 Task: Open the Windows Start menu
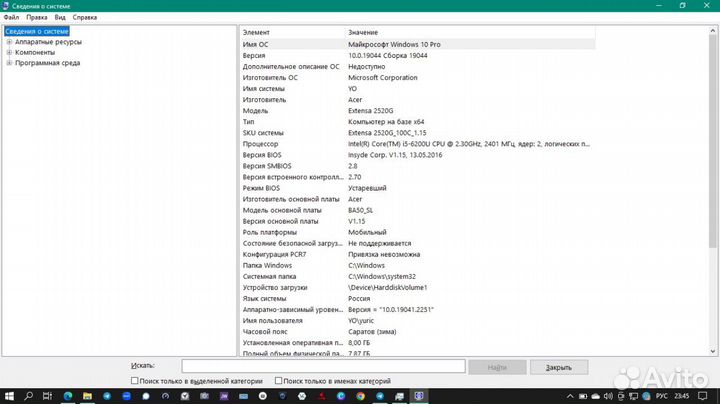pyautogui.click(x=9, y=396)
